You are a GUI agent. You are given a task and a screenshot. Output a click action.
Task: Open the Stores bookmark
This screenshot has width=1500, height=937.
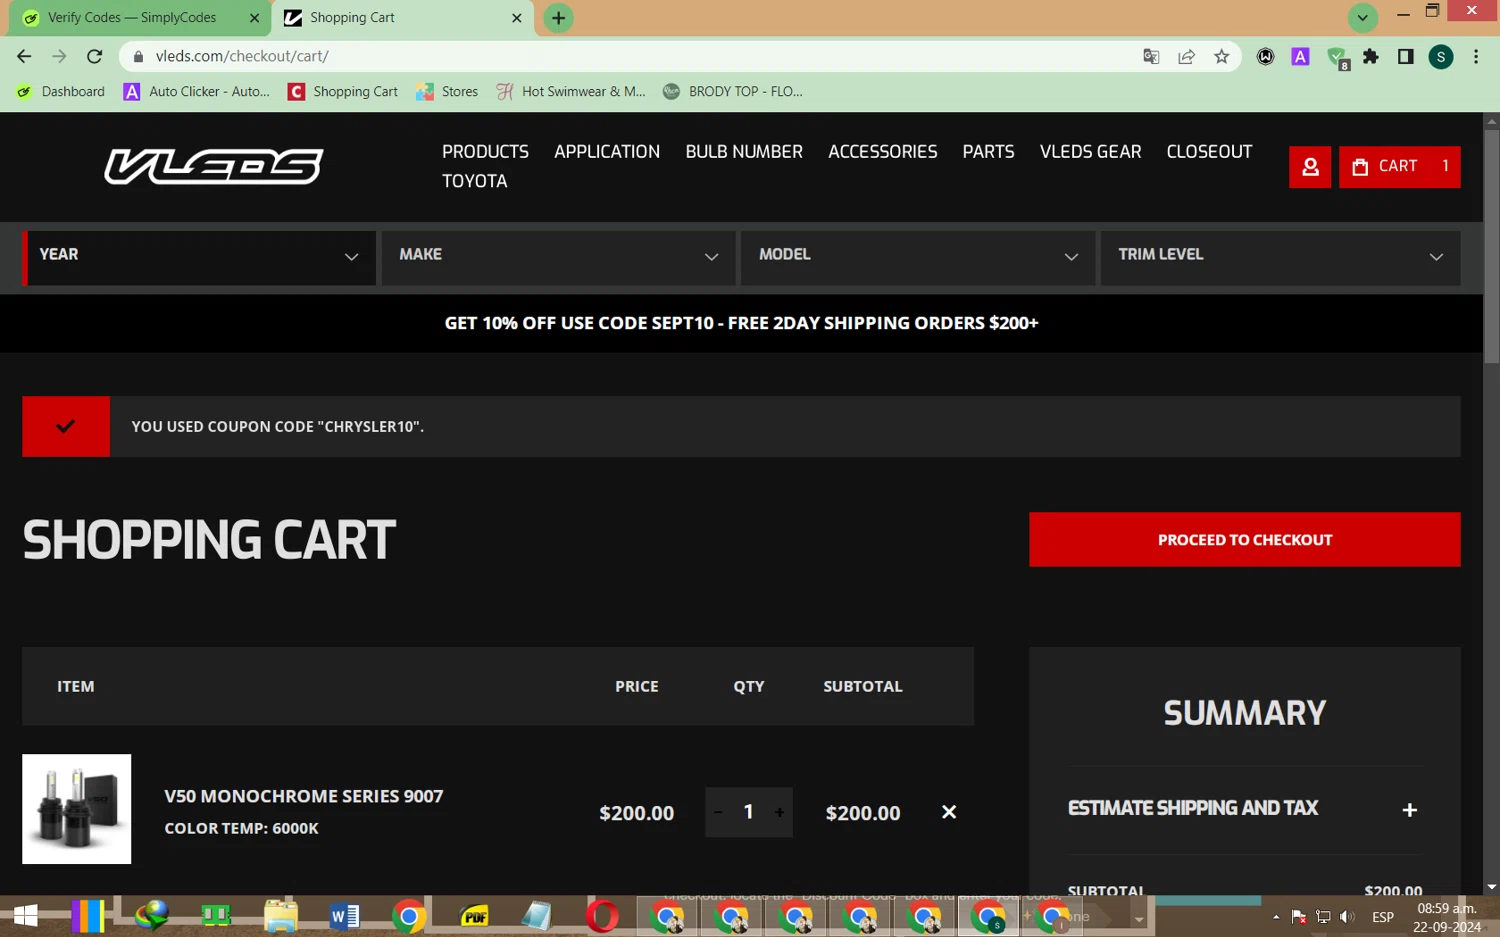[447, 91]
